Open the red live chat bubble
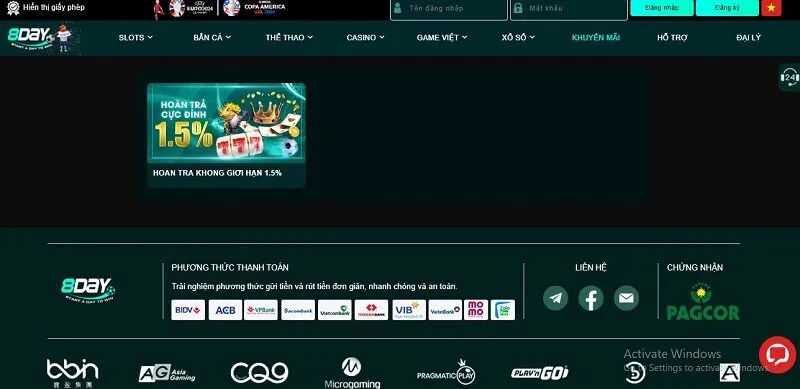This screenshot has width=800, height=389. click(x=777, y=355)
